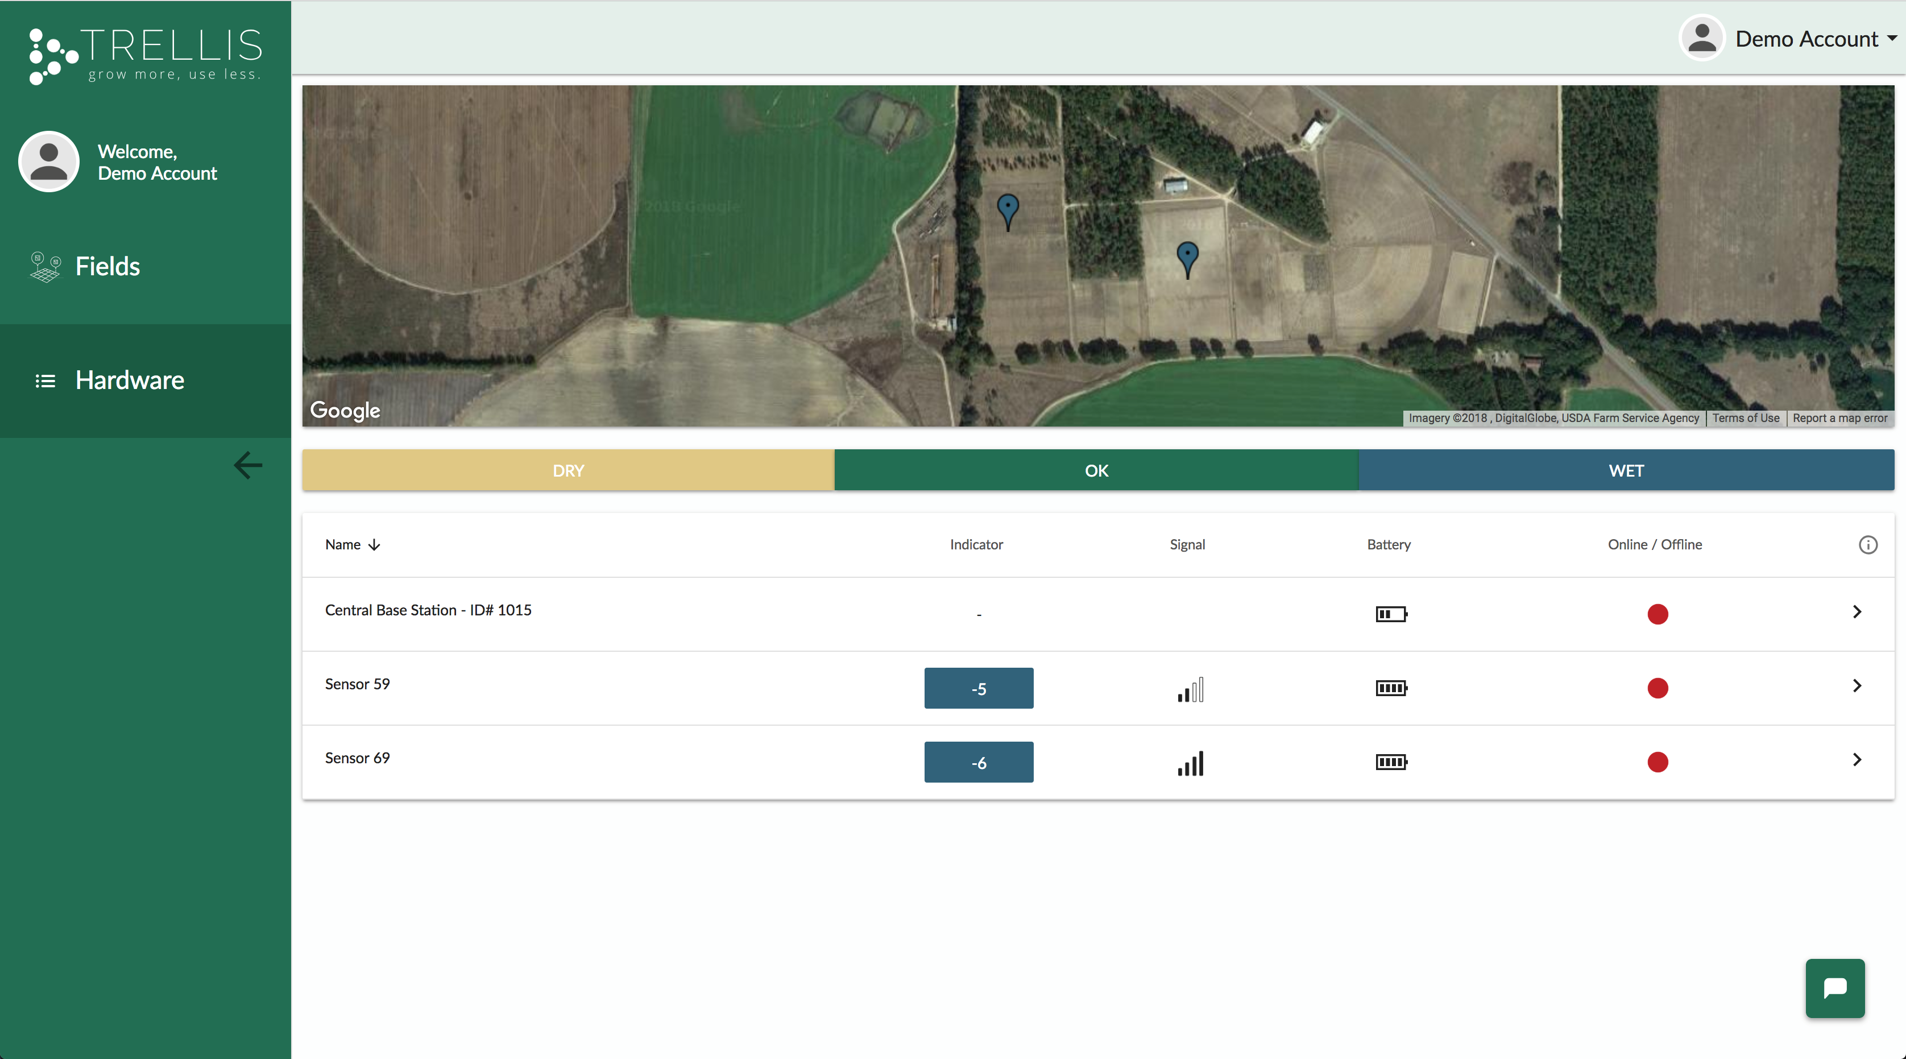Click Sensor 59 battery icon
Image resolution: width=1906 pixels, height=1059 pixels.
pos(1391,688)
